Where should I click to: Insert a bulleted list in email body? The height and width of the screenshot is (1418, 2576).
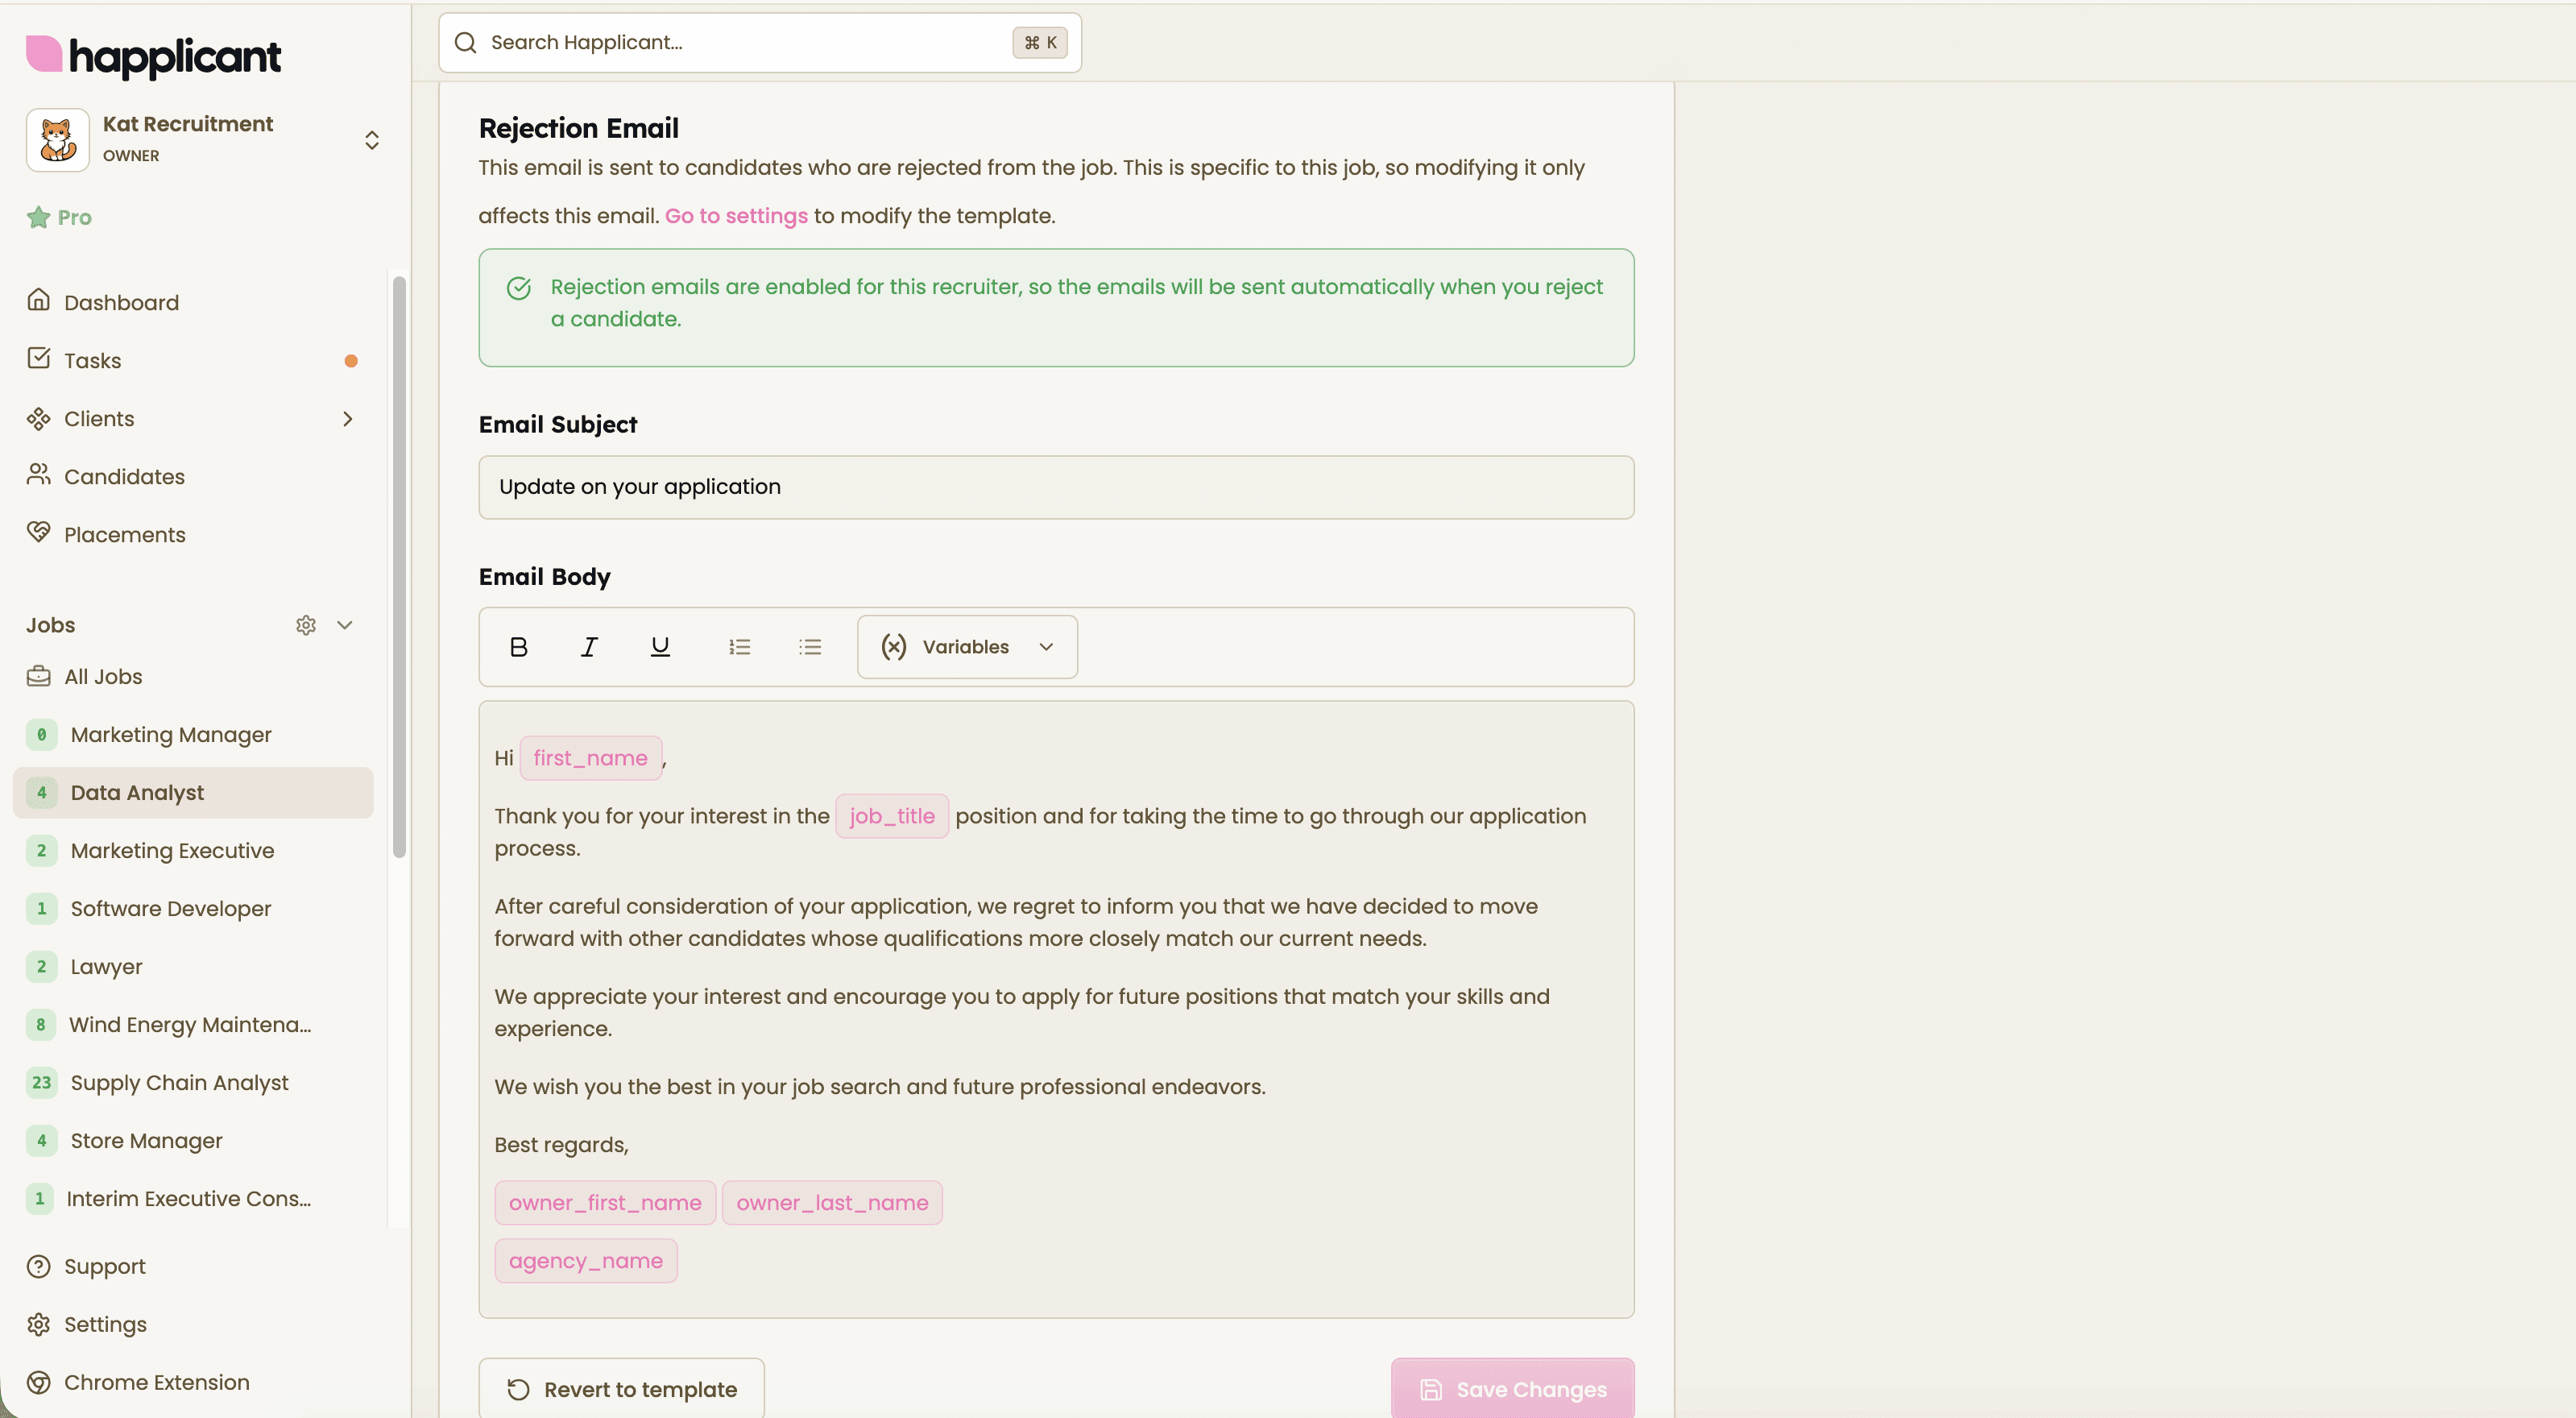[810, 647]
